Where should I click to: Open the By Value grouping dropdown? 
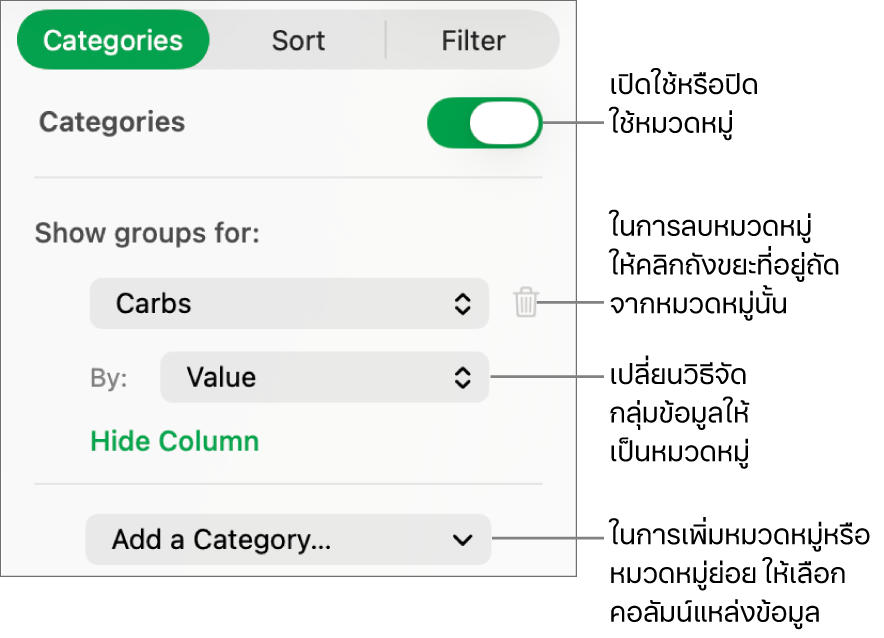(x=324, y=377)
